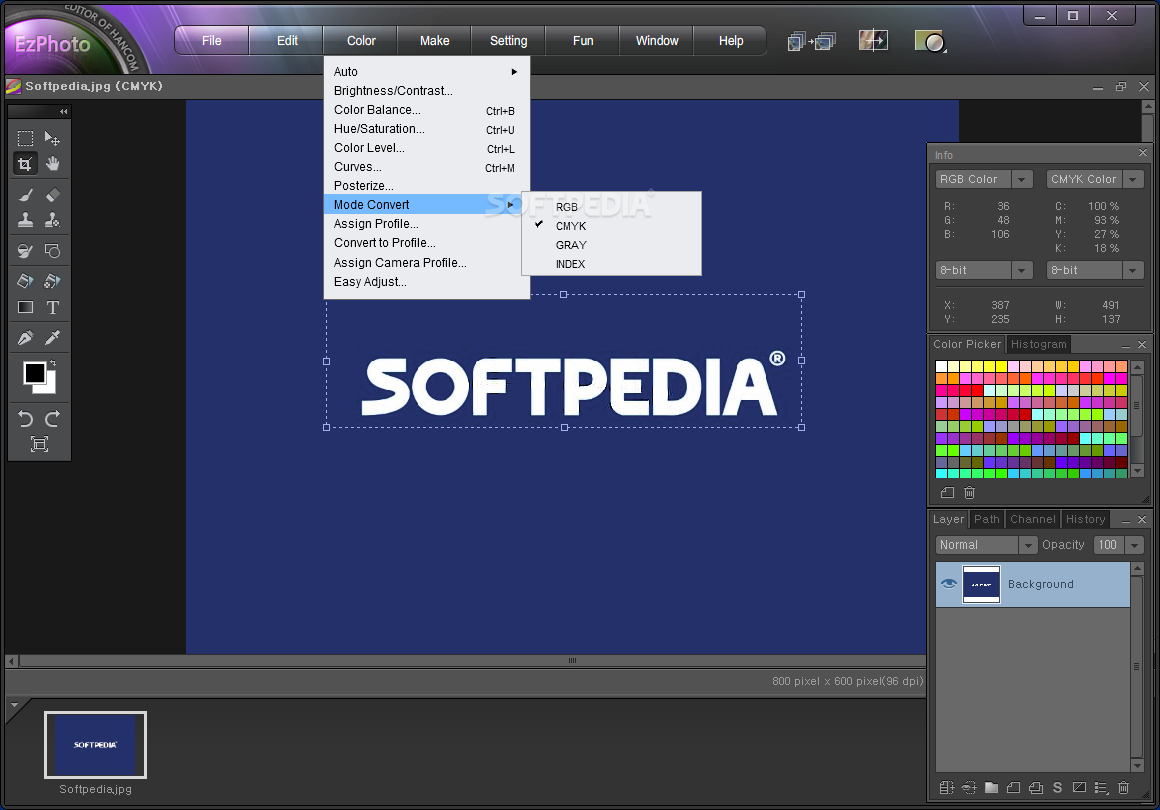Select the pen tool
The width and height of the screenshot is (1160, 810).
[x=25, y=338]
